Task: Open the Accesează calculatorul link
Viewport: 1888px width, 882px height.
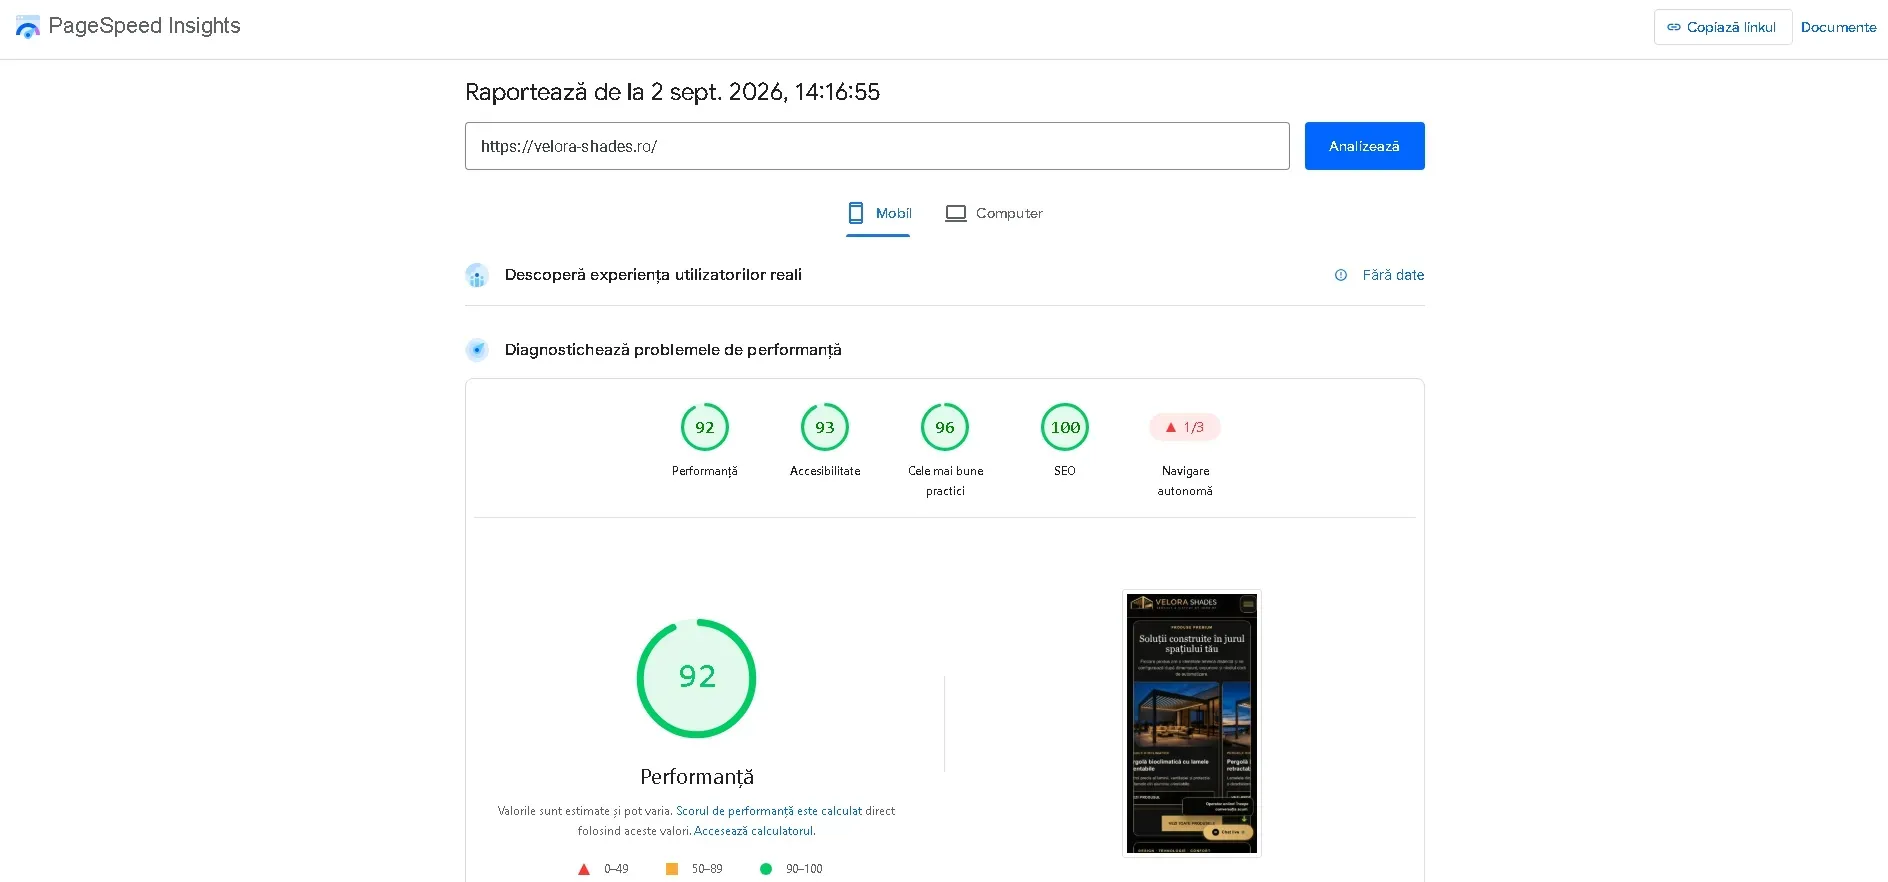Action: coord(754,831)
